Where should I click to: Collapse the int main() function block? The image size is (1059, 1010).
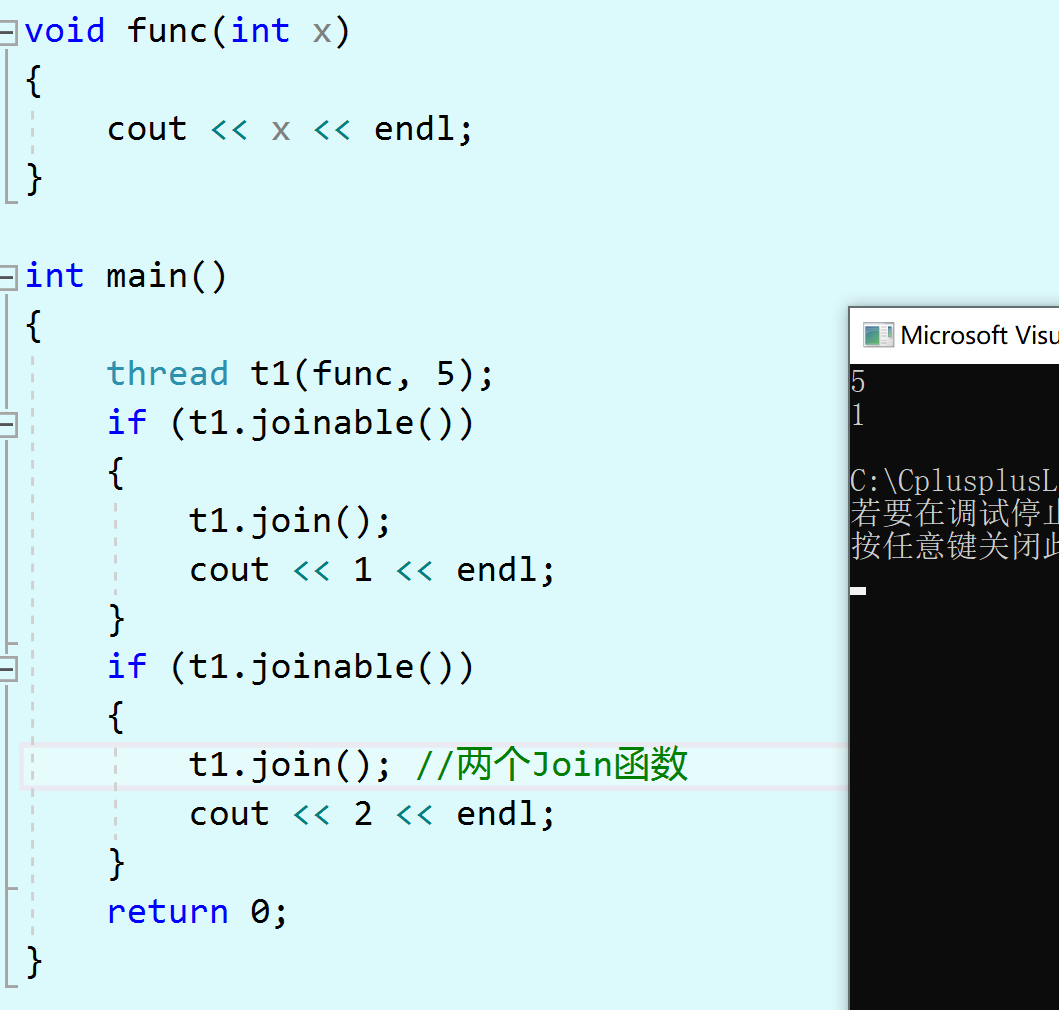[x=8, y=276]
